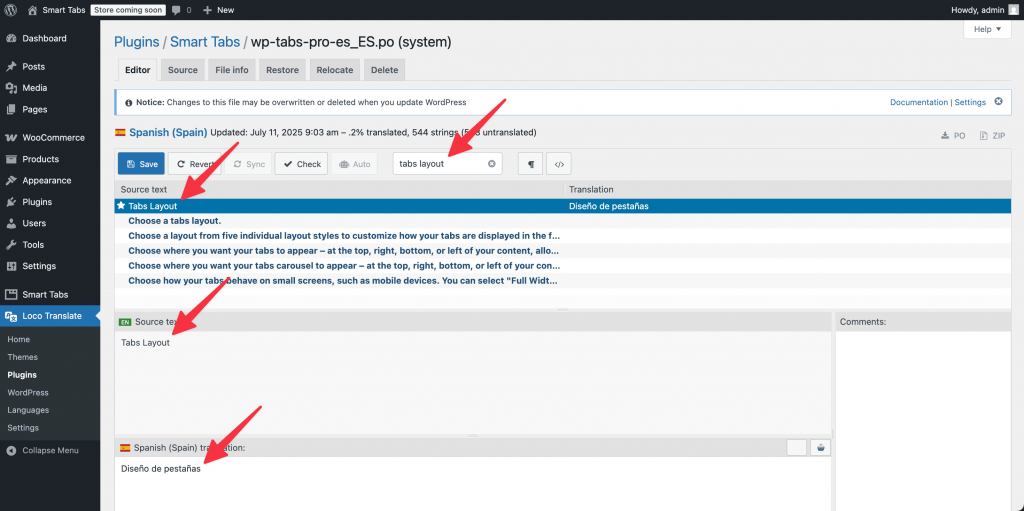Download the ZIP archive
The height and width of the screenshot is (511, 1024).
(x=992, y=136)
